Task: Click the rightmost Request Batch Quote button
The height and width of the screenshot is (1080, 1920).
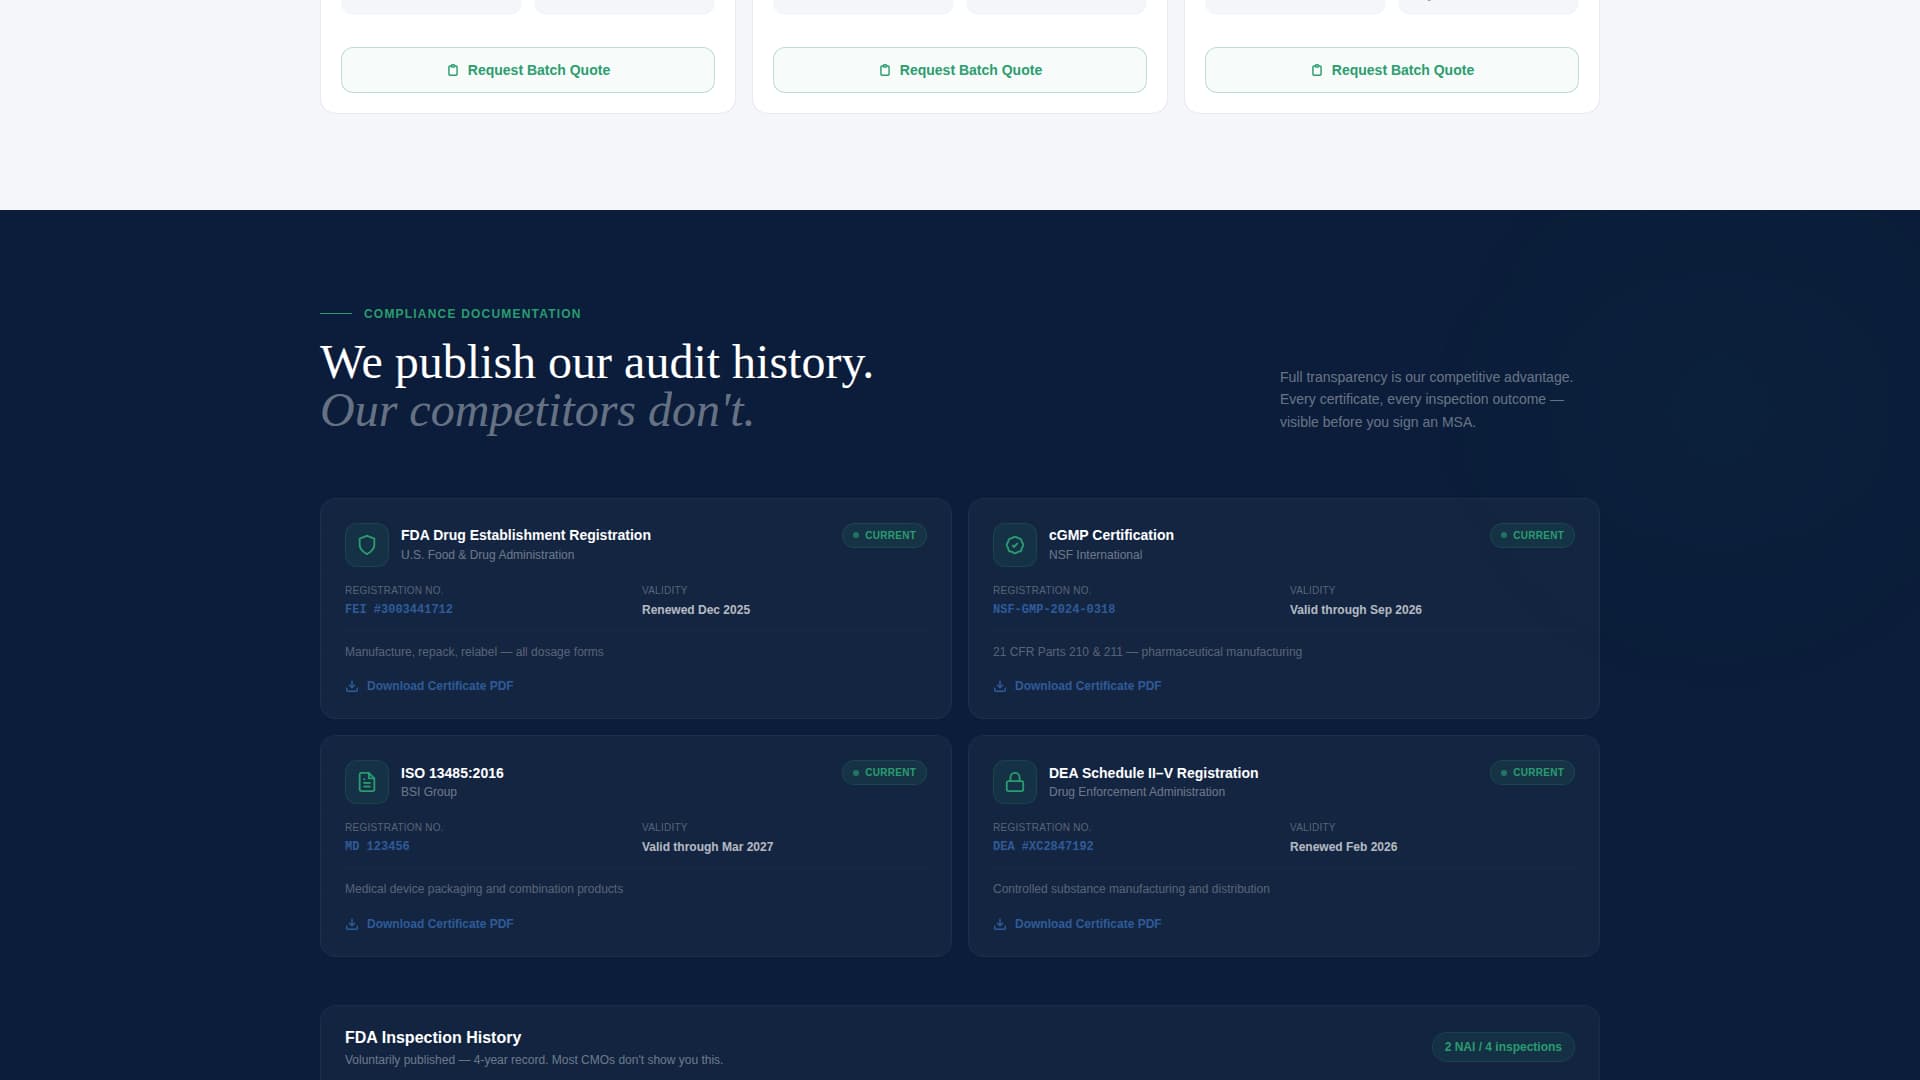Action: [1391, 70]
